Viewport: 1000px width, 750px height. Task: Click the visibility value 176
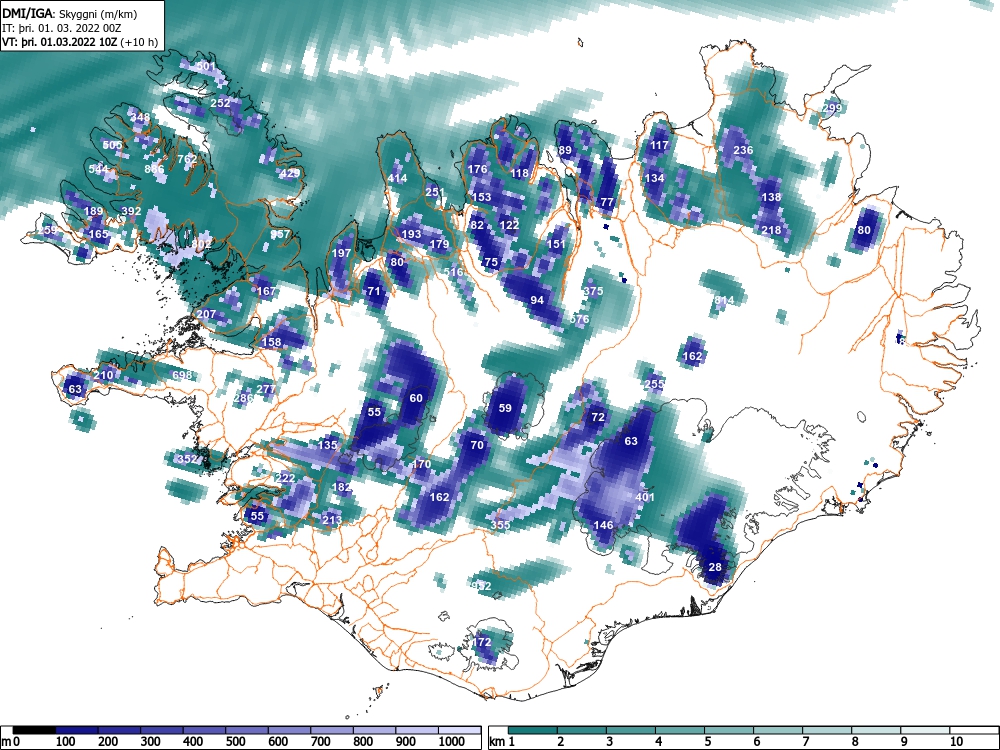pyautogui.click(x=478, y=169)
